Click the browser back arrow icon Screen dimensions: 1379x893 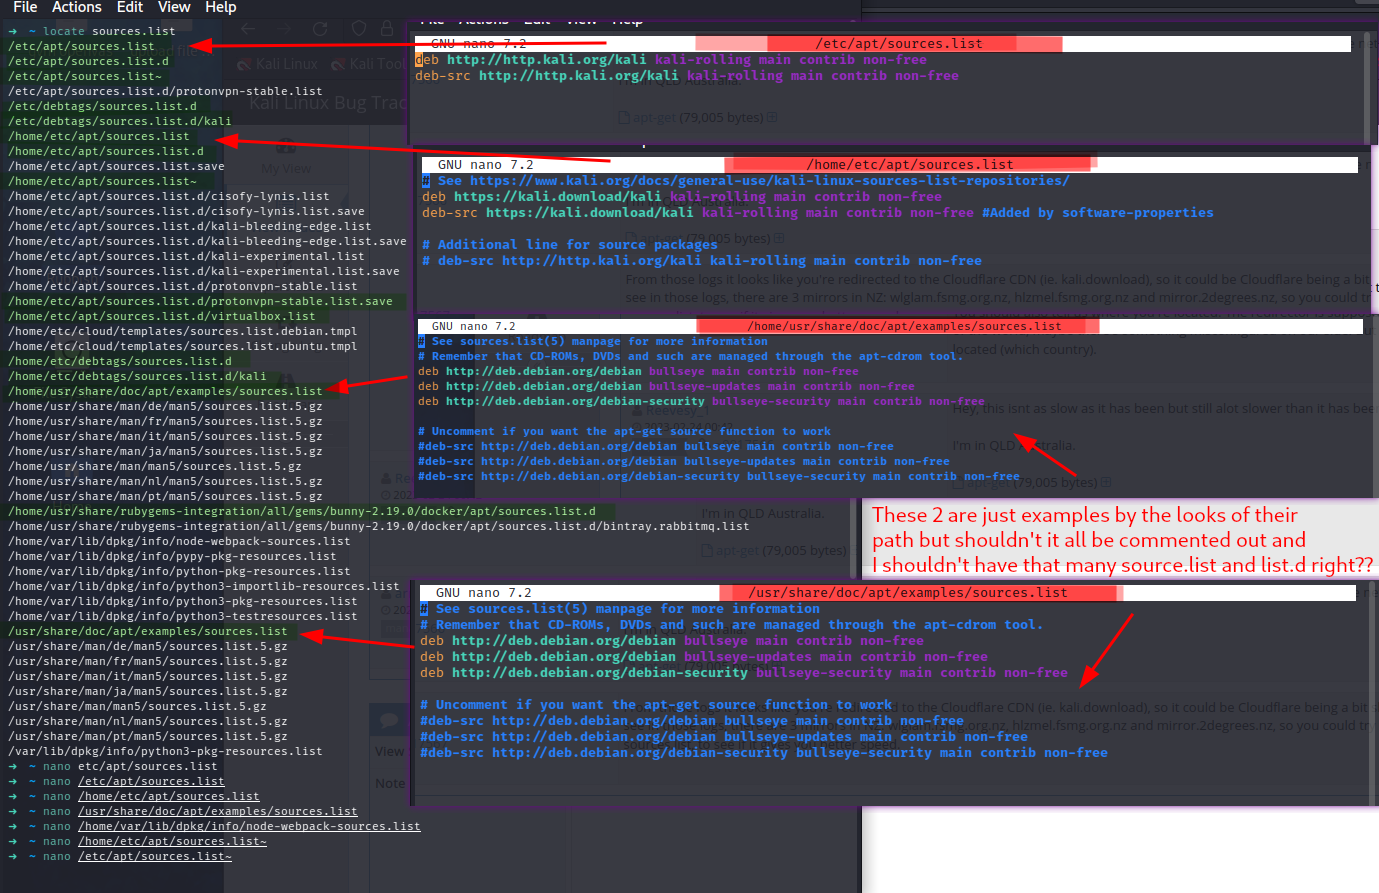click(x=249, y=29)
